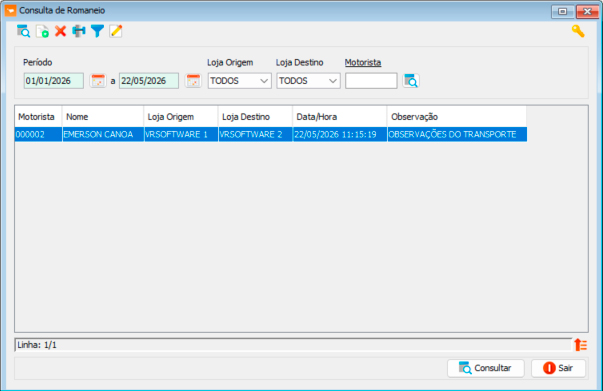603x391 pixels.
Task: Restore the Consulta de Romaneio window
Action: 563,11
